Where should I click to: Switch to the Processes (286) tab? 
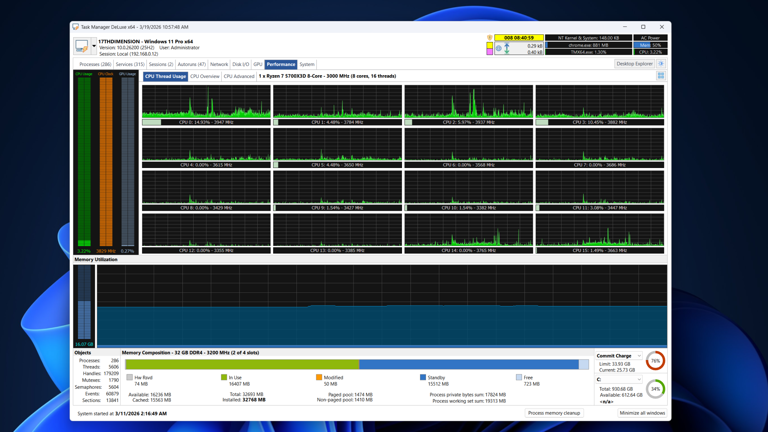pyautogui.click(x=95, y=64)
